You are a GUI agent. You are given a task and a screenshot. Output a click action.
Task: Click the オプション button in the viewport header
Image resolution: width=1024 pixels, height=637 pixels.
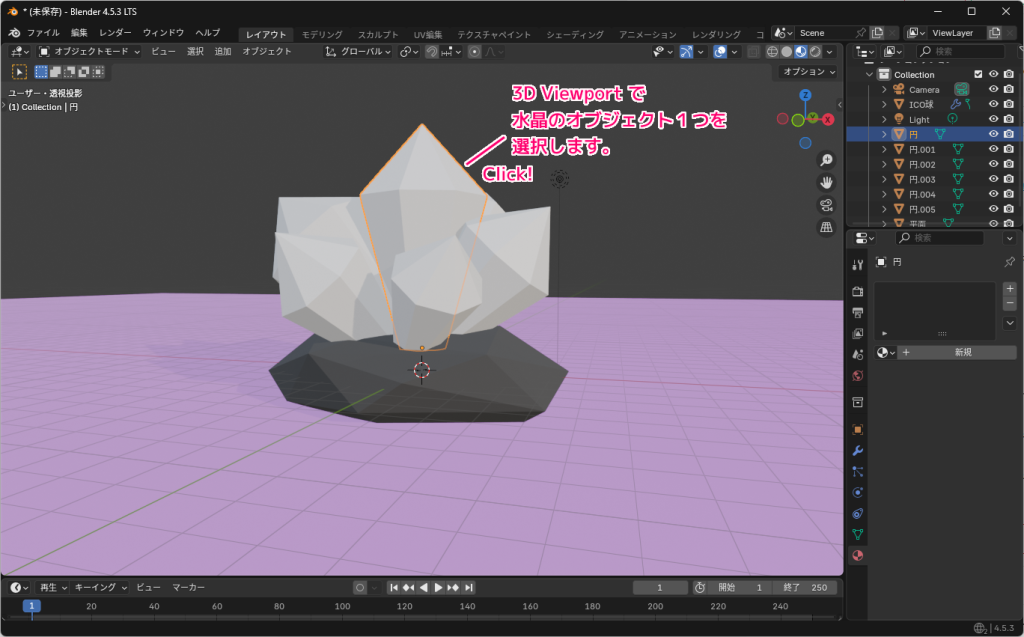(x=810, y=72)
